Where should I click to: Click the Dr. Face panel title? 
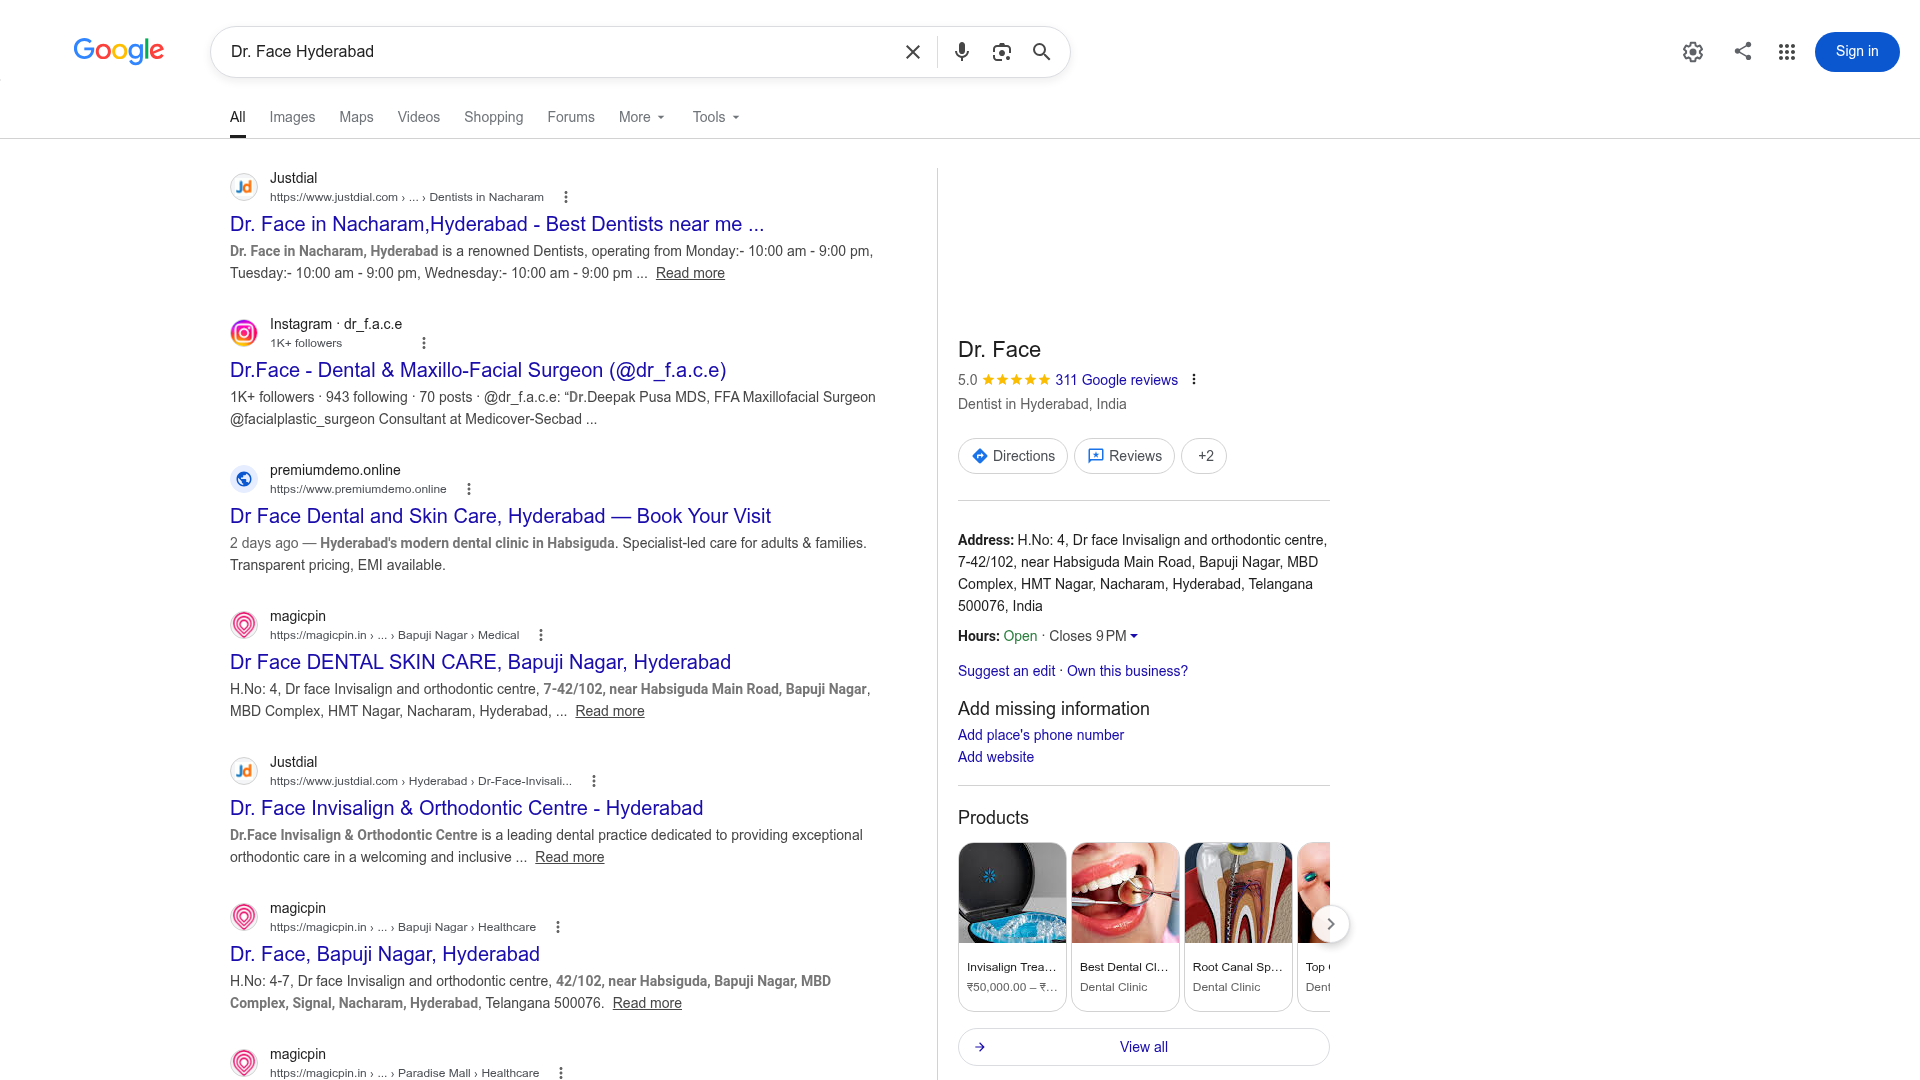(999, 350)
